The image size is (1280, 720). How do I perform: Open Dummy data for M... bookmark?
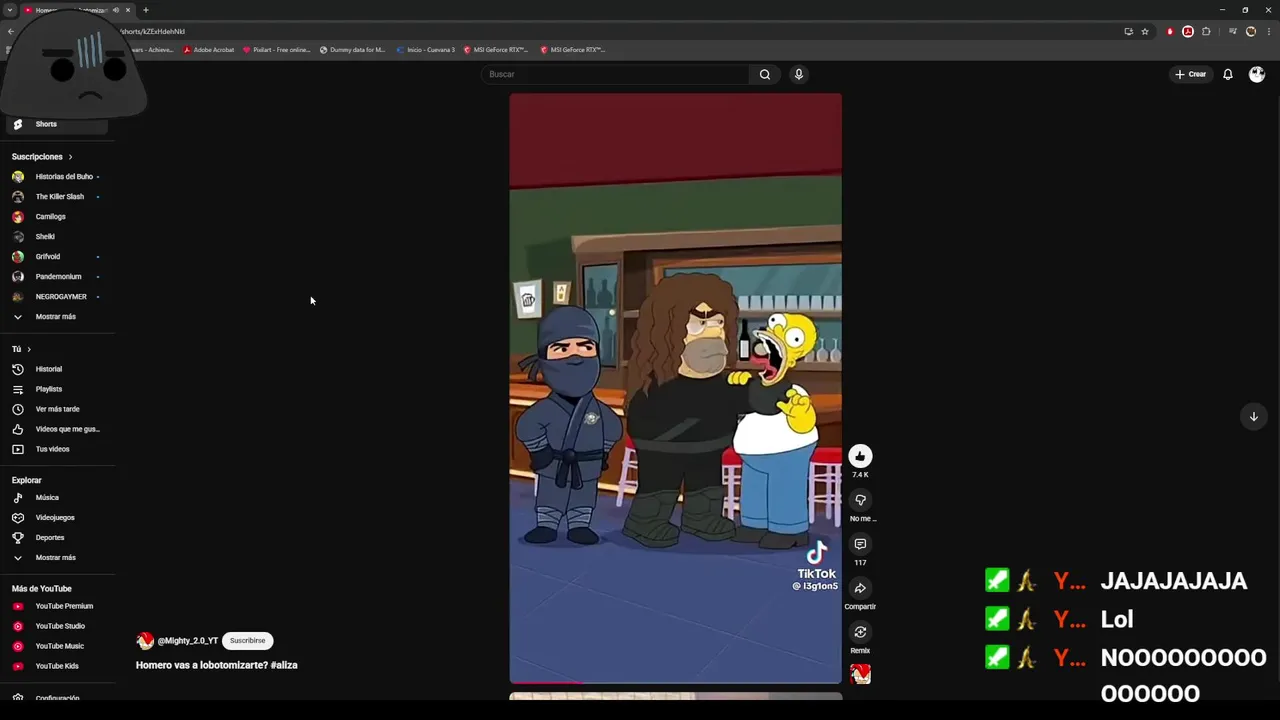[x=352, y=49]
